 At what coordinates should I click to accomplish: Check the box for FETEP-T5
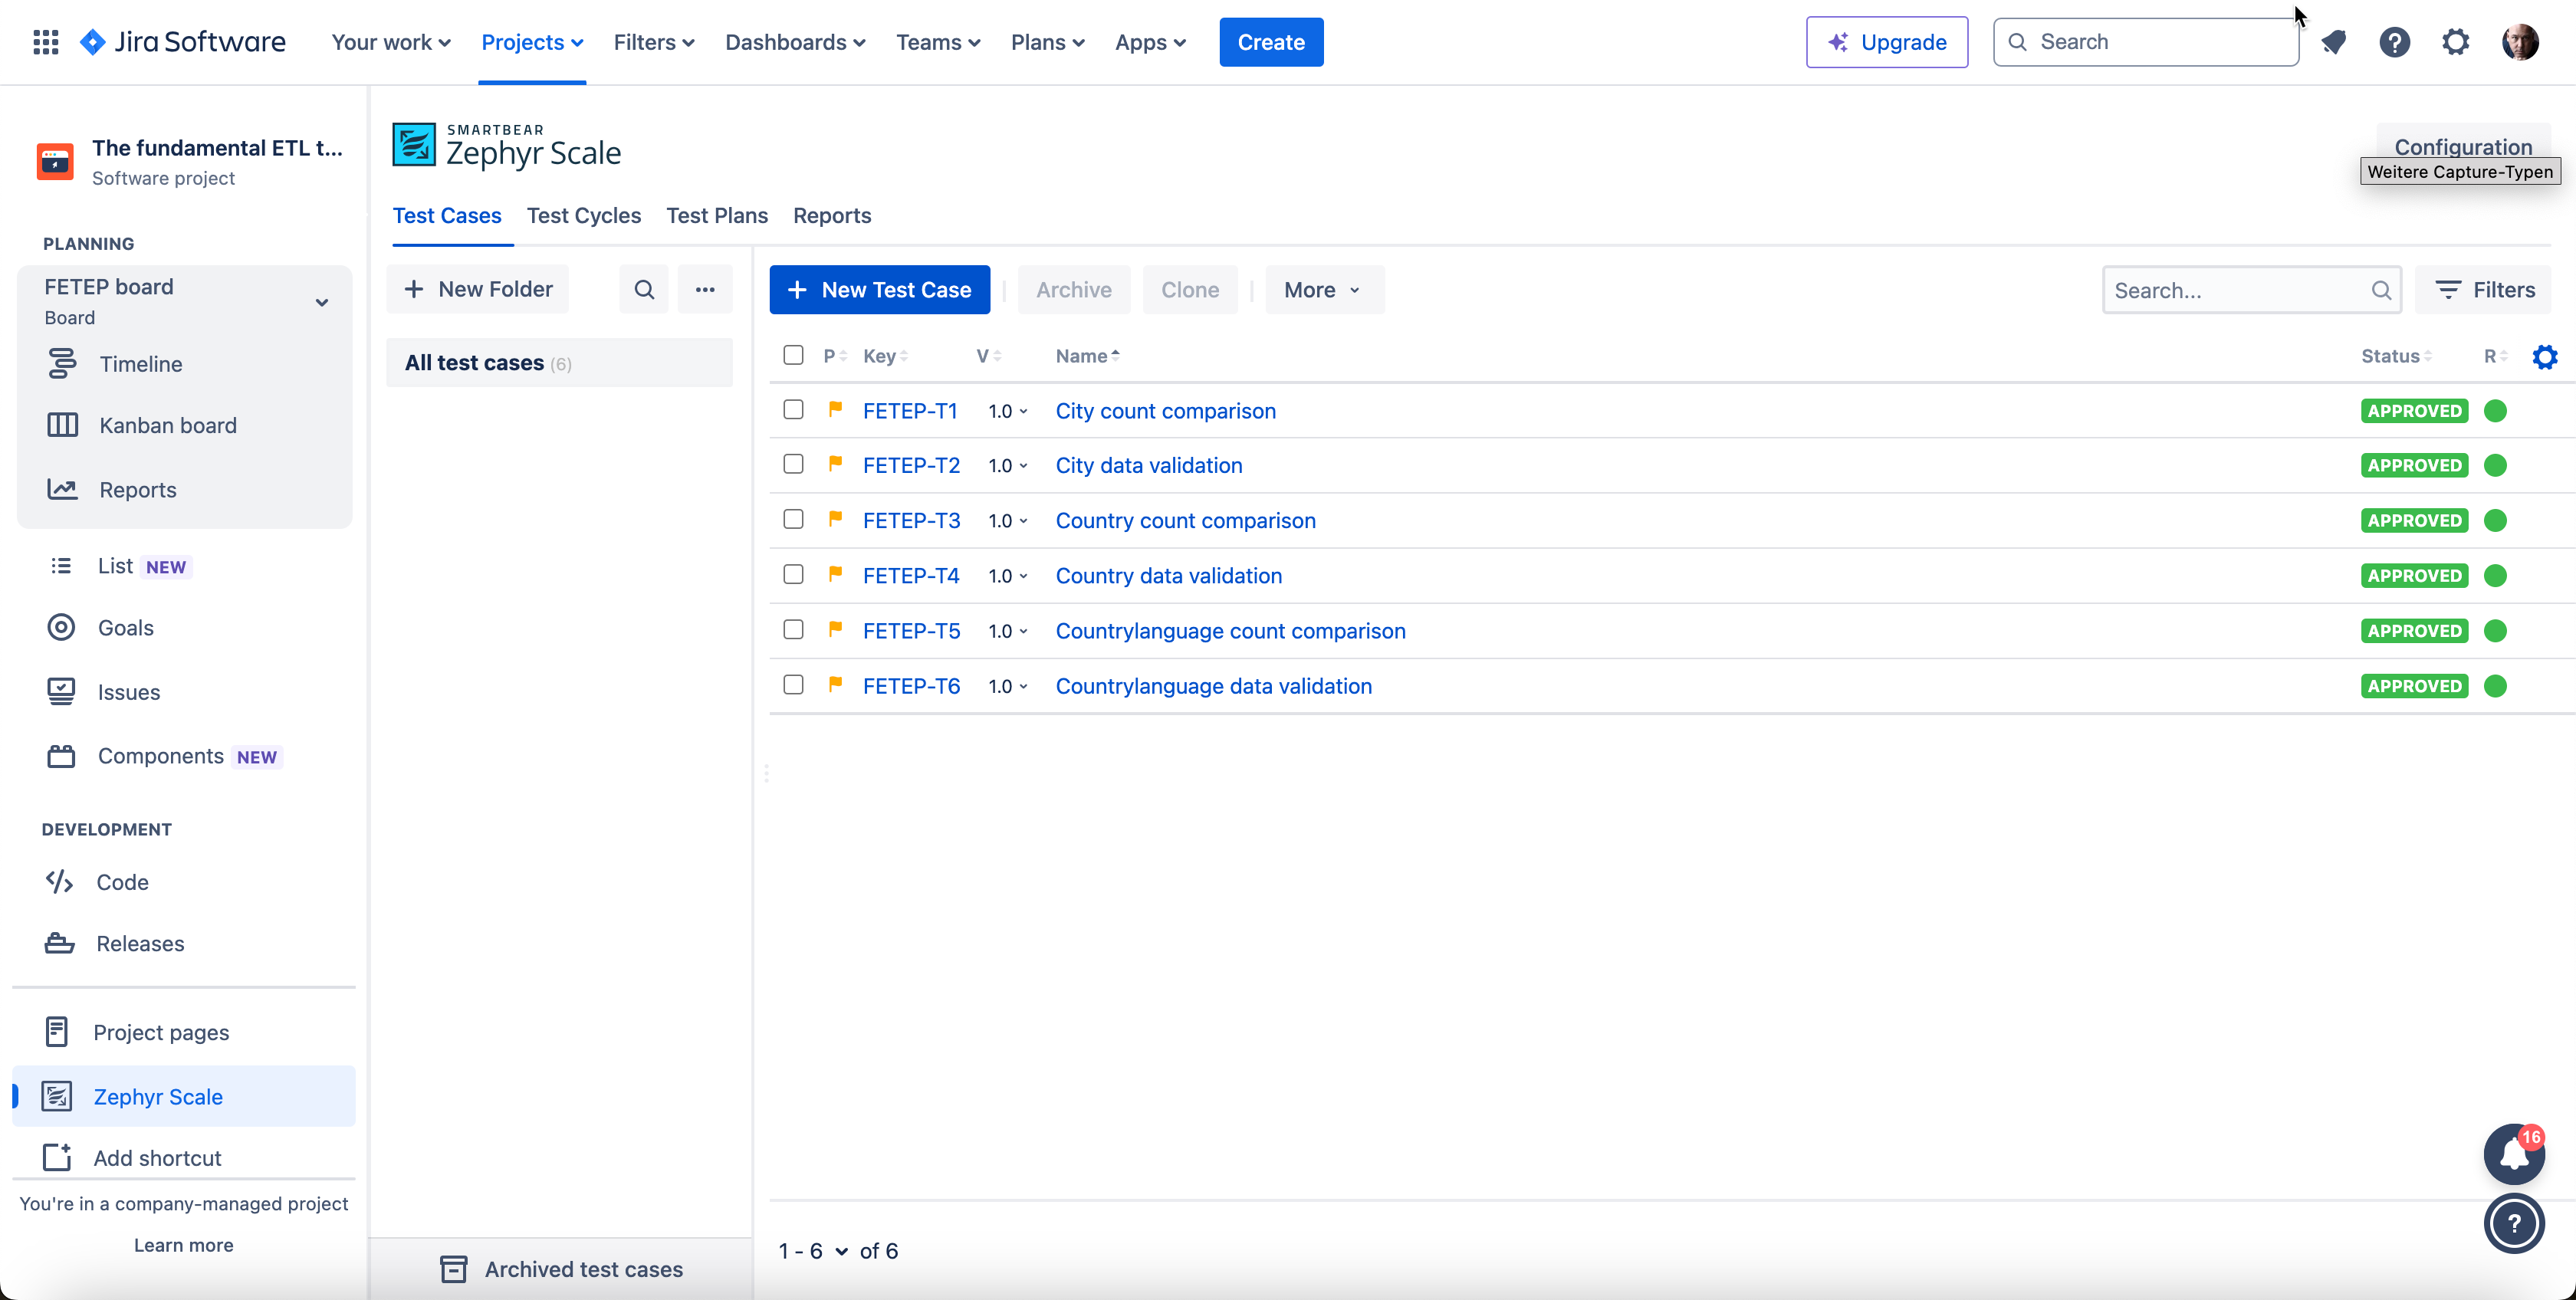point(793,630)
